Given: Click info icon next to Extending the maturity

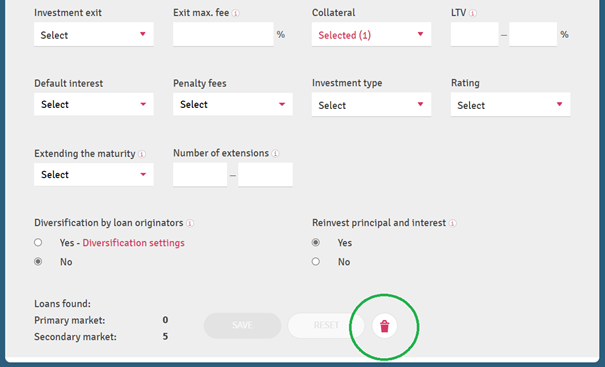Looking at the screenshot, I should [142, 154].
